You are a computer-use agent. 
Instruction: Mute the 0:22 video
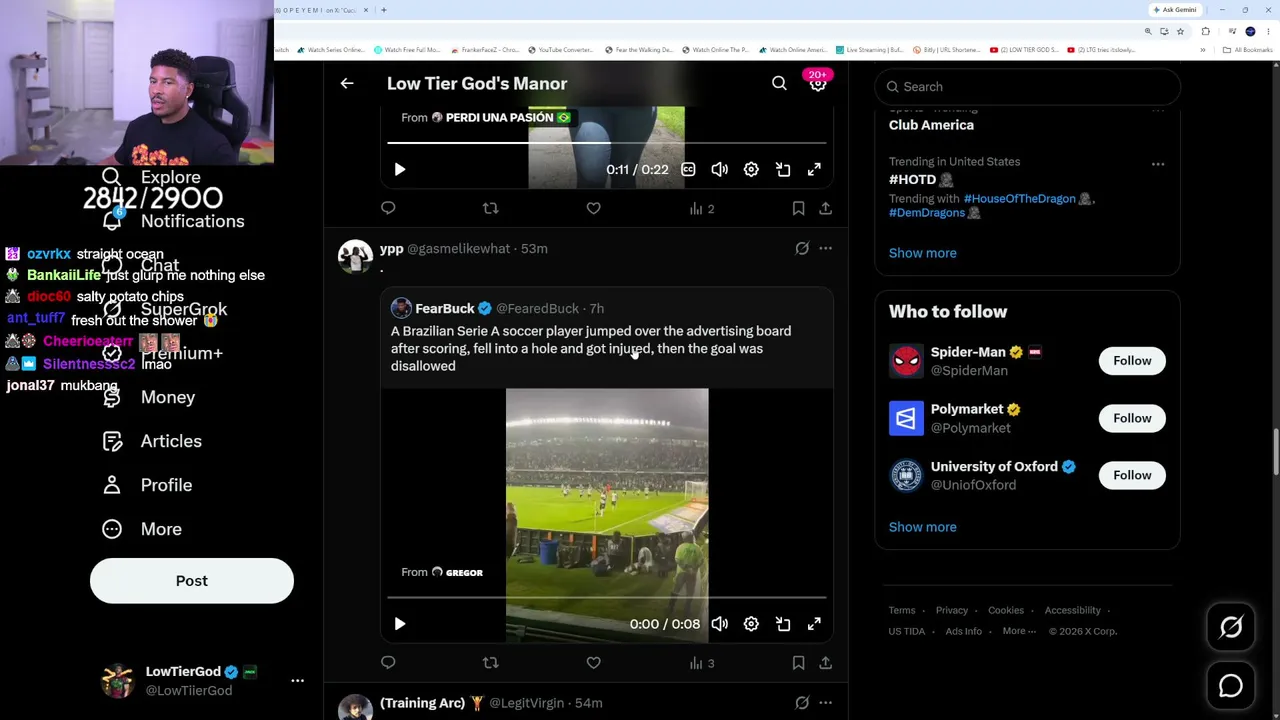tap(719, 170)
